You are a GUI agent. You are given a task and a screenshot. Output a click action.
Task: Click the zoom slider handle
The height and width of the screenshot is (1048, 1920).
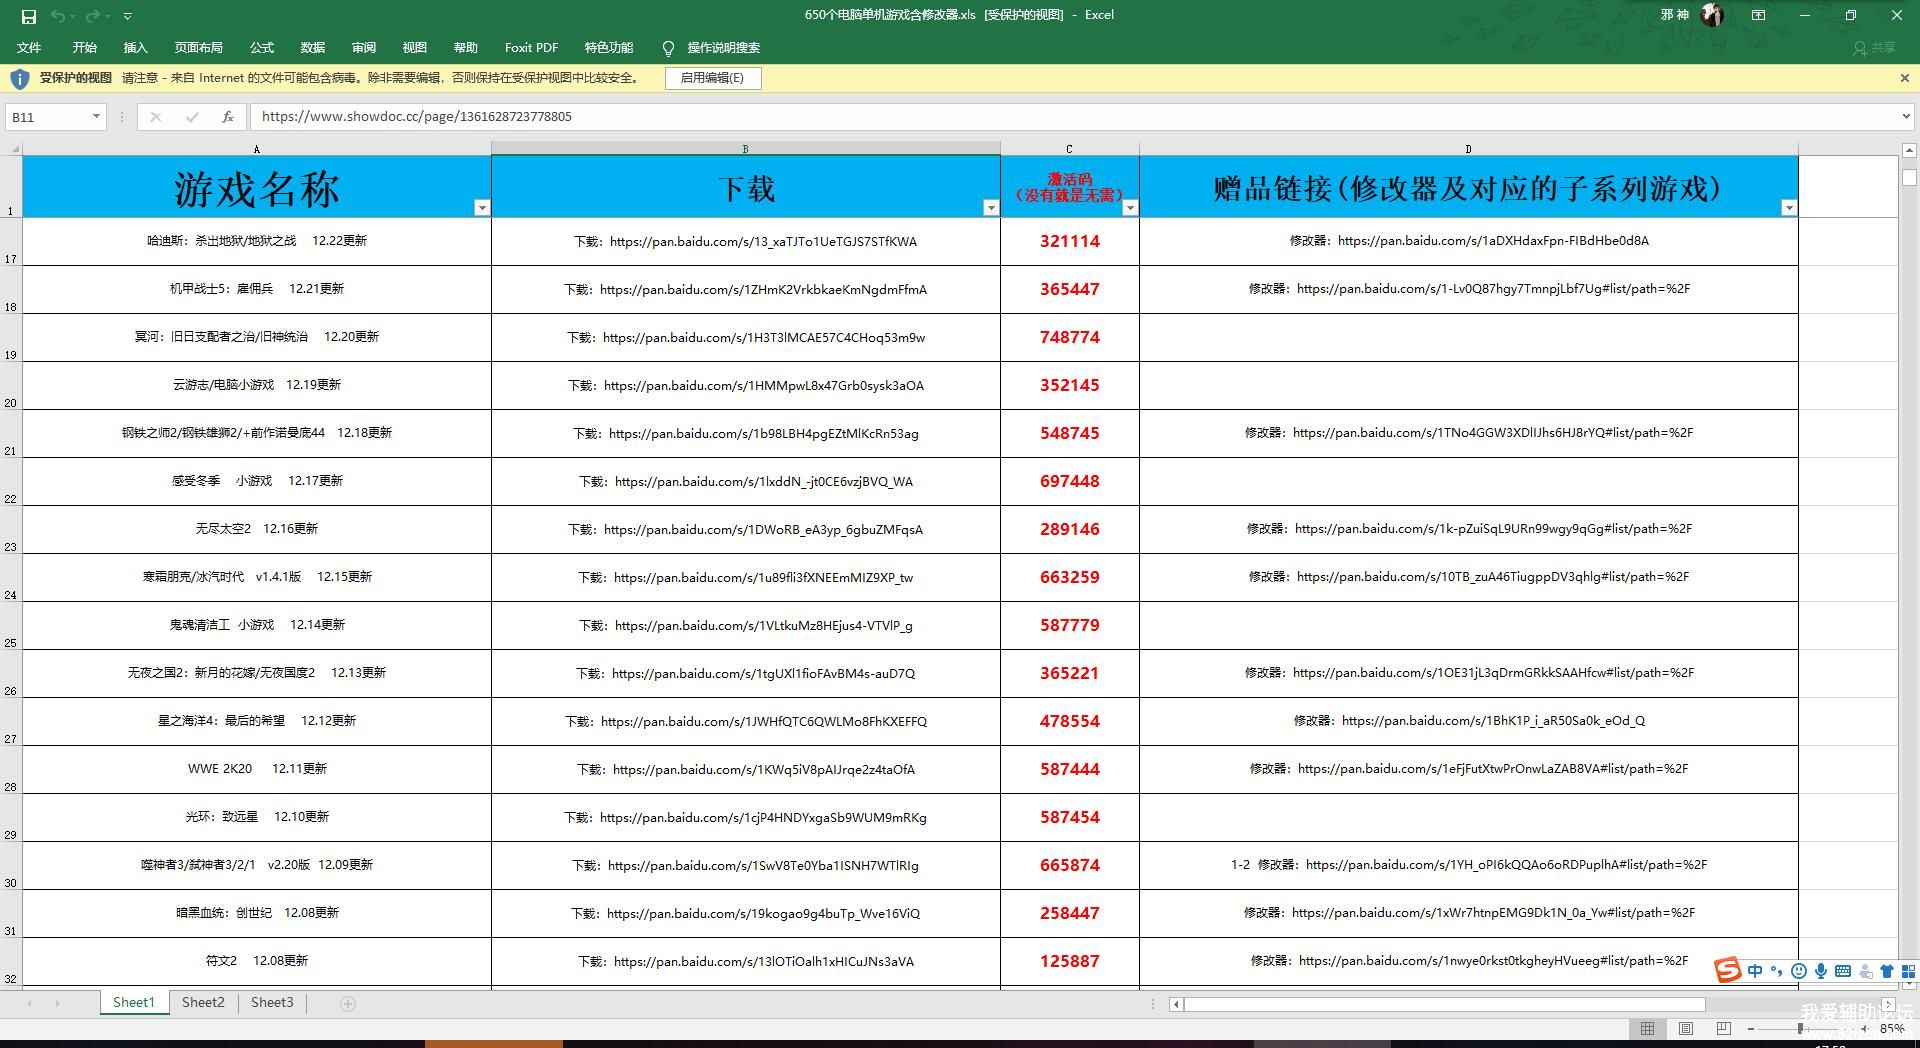pyautogui.click(x=1800, y=1028)
